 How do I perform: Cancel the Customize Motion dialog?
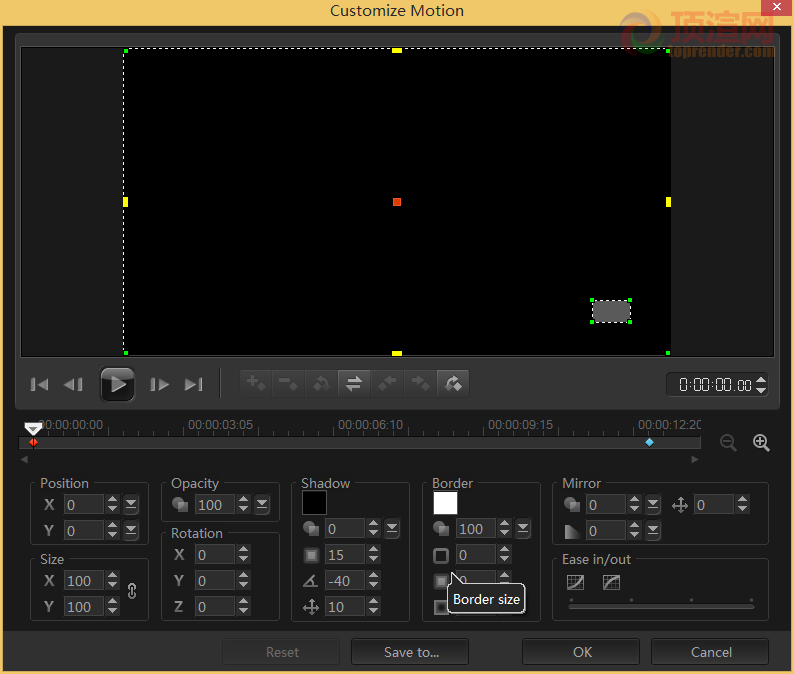(x=710, y=652)
